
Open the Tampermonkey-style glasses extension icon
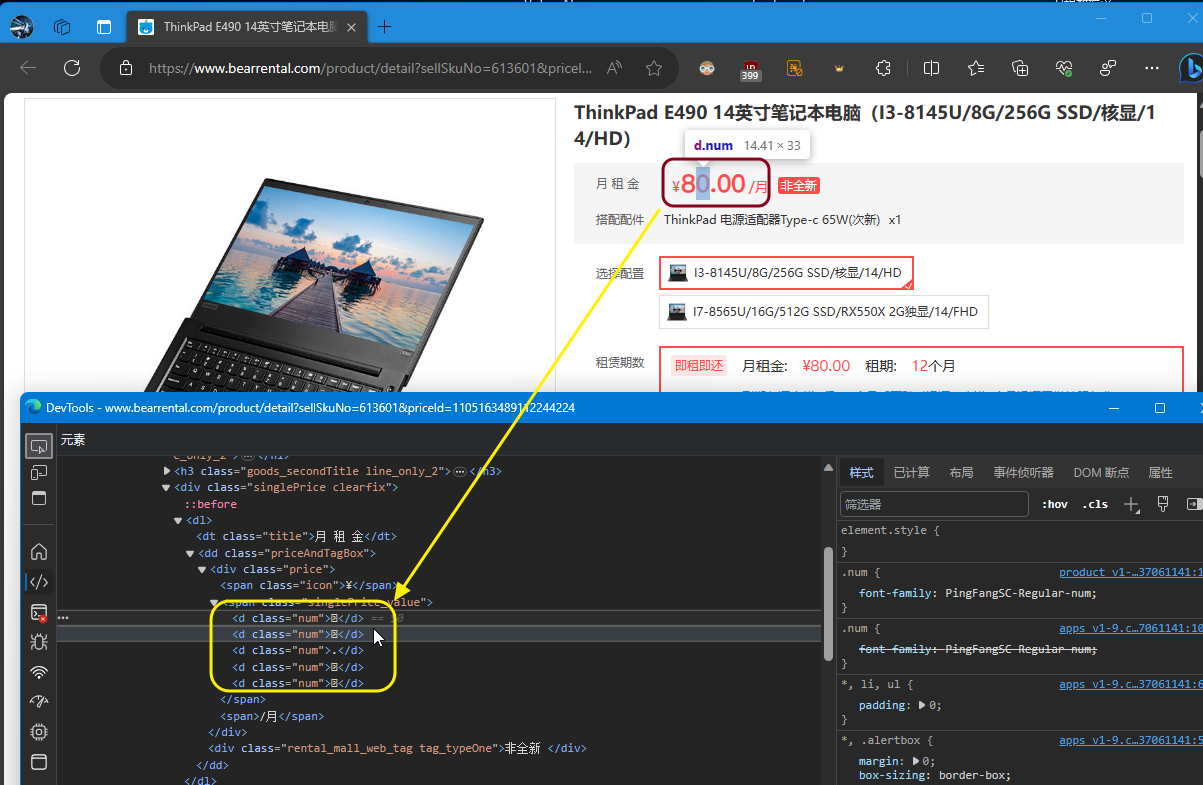(707, 68)
